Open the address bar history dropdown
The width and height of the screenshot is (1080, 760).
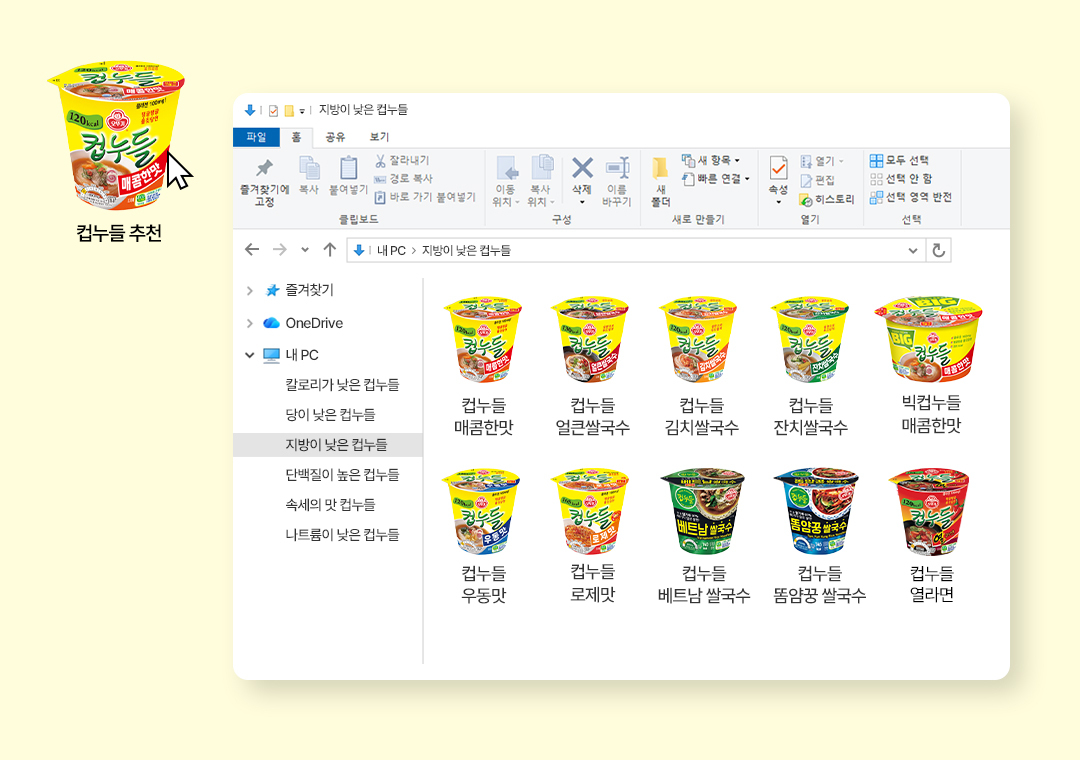click(x=913, y=251)
